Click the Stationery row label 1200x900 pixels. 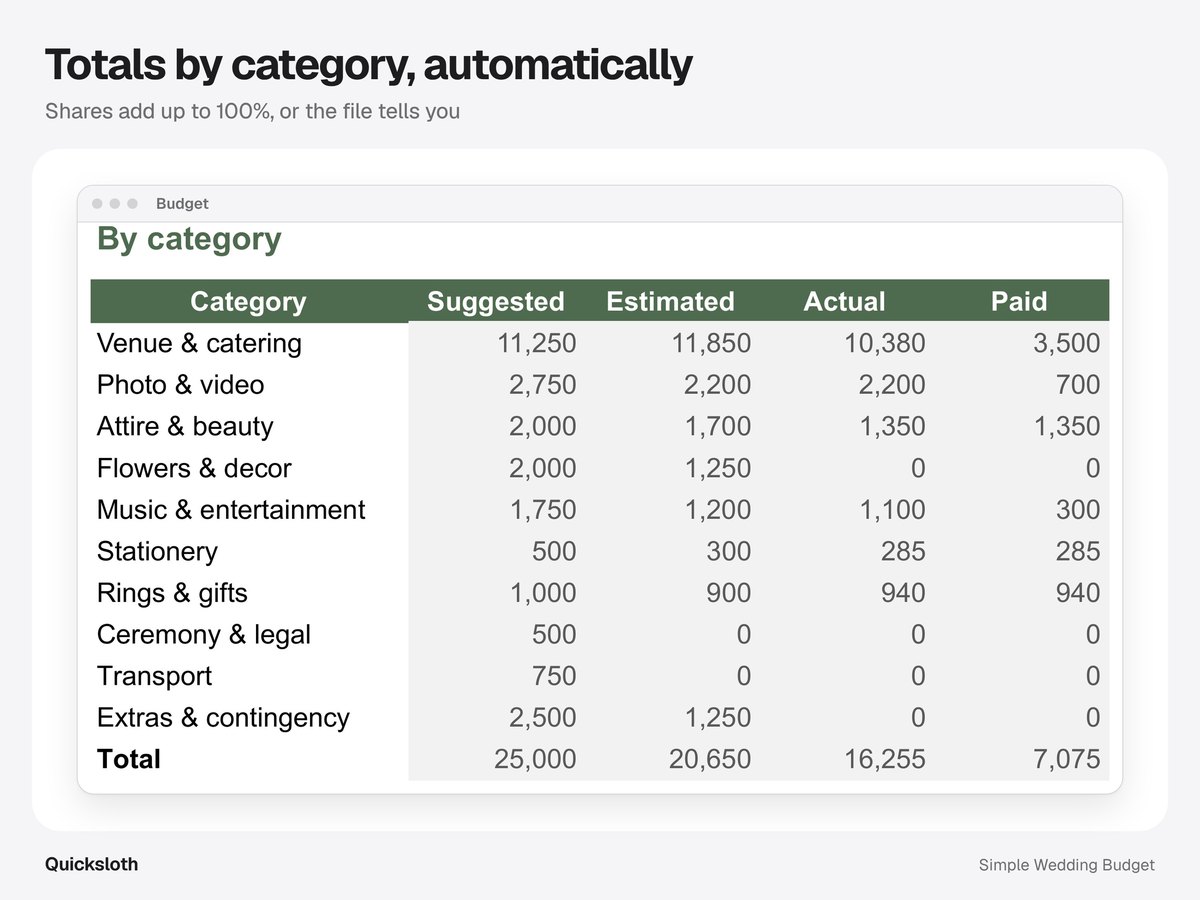157,552
